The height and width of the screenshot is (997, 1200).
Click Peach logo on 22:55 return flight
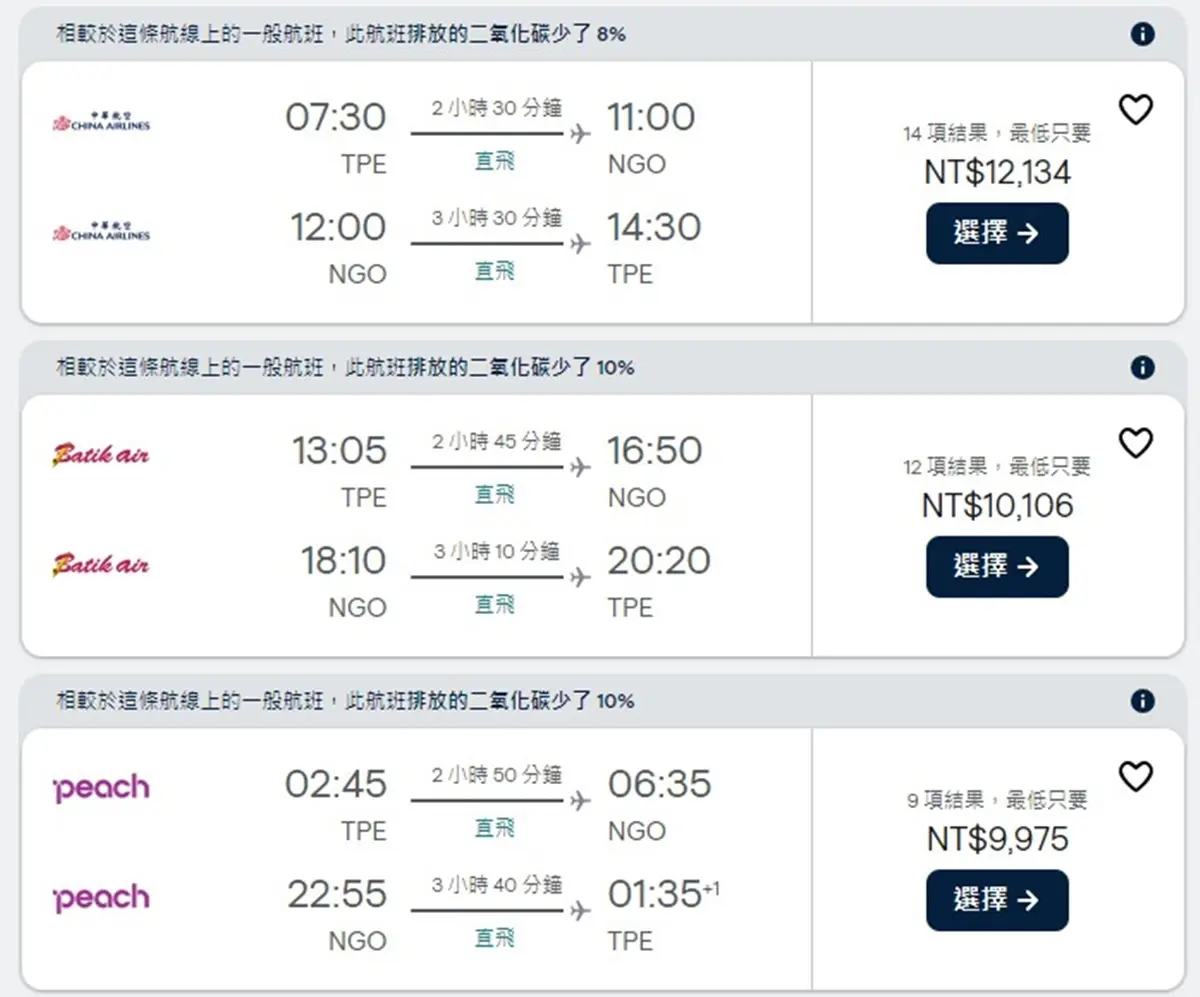pyautogui.click(x=101, y=898)
